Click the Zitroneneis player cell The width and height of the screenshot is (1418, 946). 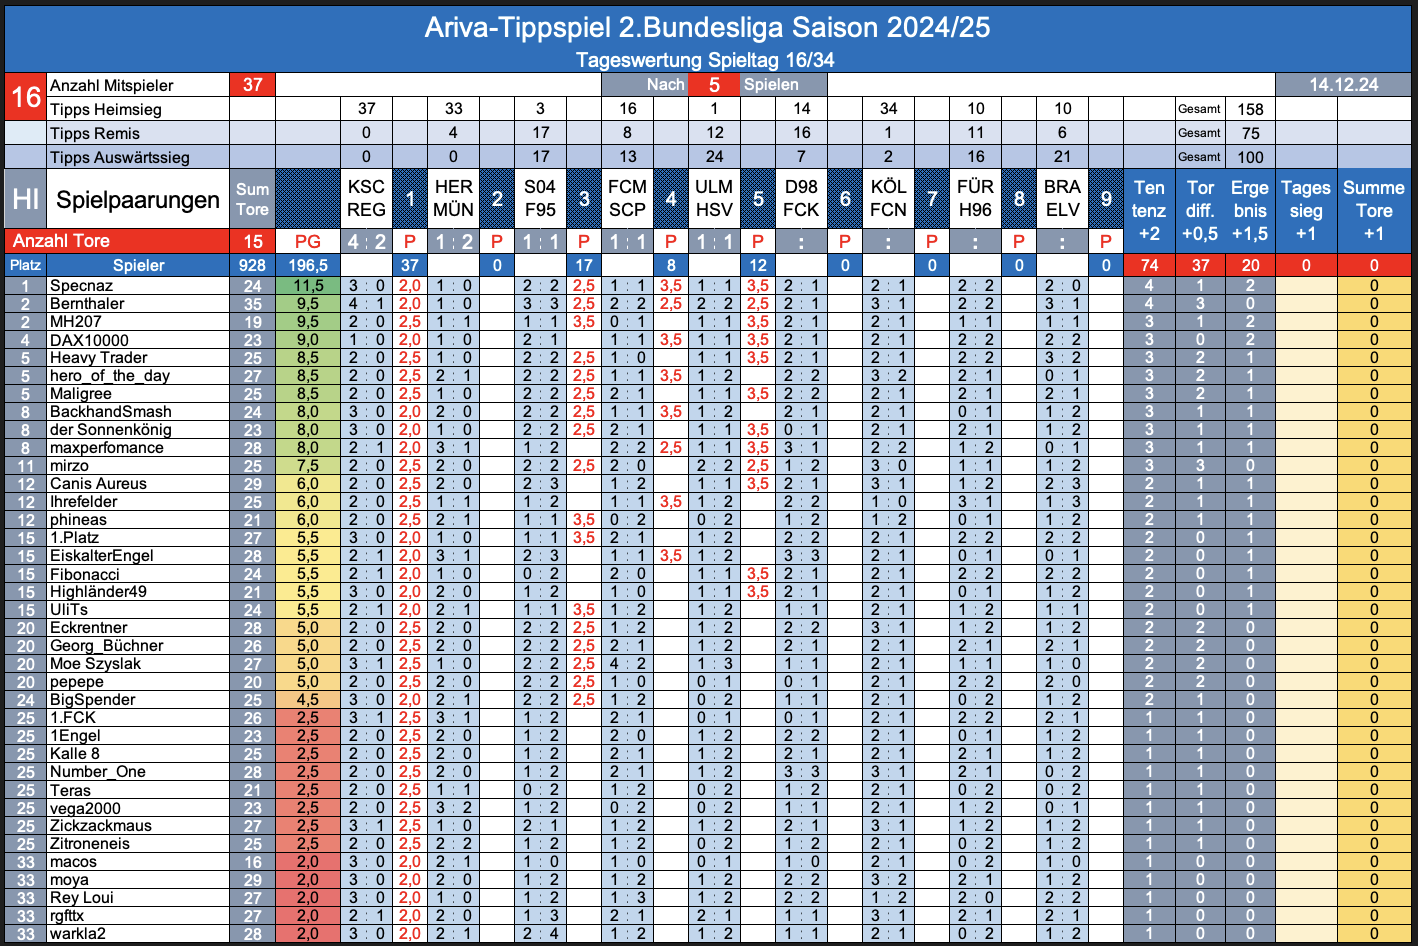tap(138, 844)
